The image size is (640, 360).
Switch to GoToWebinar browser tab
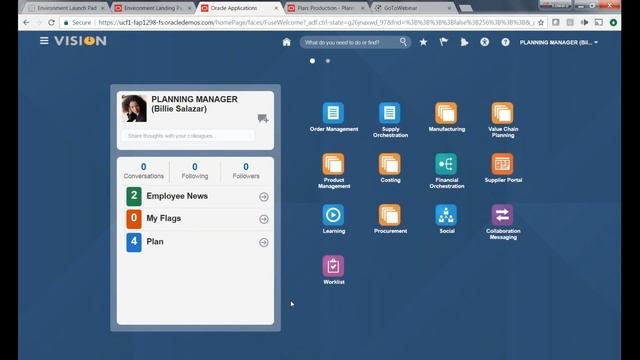click(412, 8)
